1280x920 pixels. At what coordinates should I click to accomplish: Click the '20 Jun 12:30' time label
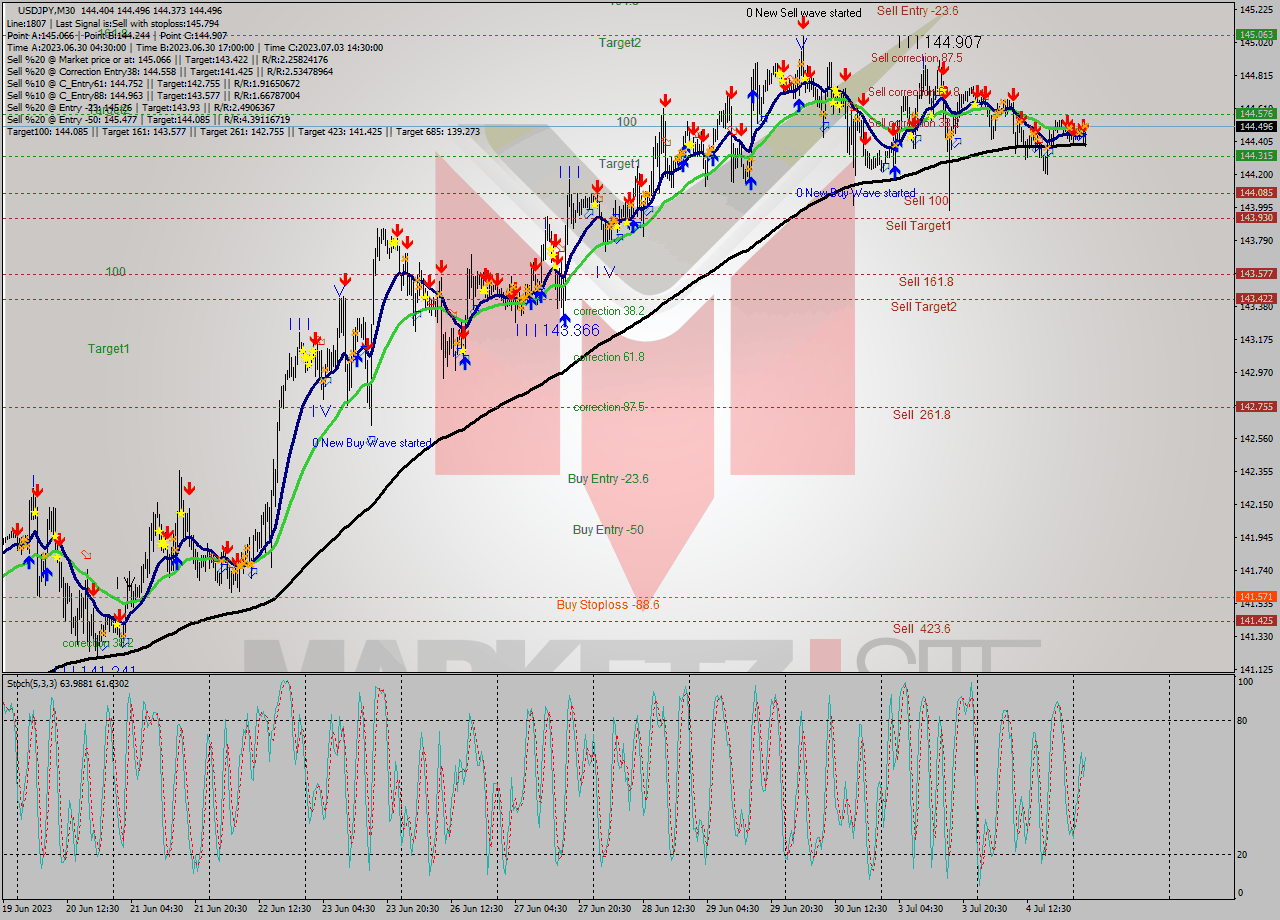pyautogui.click(x=93, y=909)
